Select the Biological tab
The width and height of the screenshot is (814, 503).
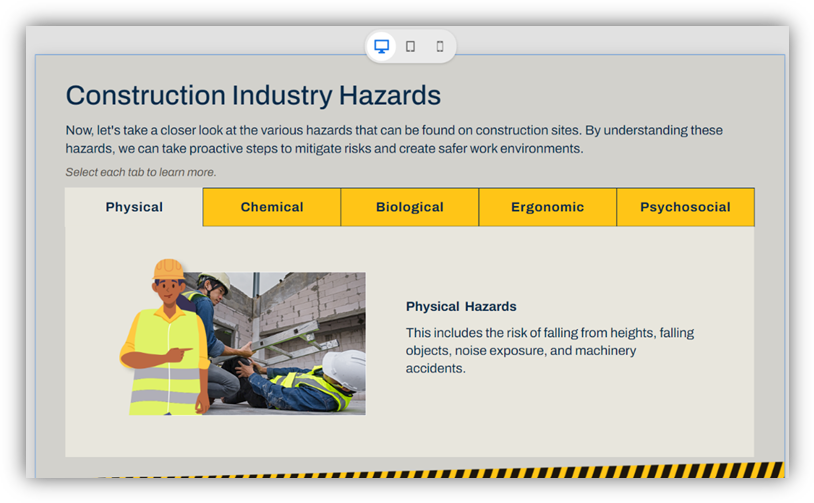point(410,207)
